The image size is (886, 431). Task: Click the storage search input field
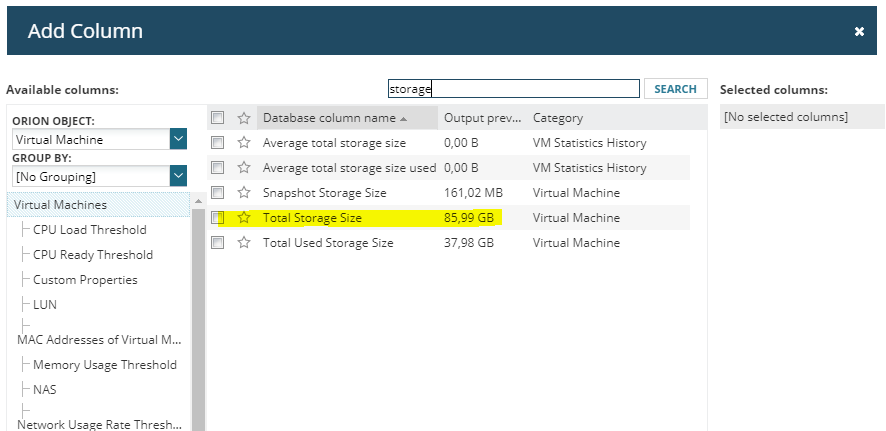(514, 89)
